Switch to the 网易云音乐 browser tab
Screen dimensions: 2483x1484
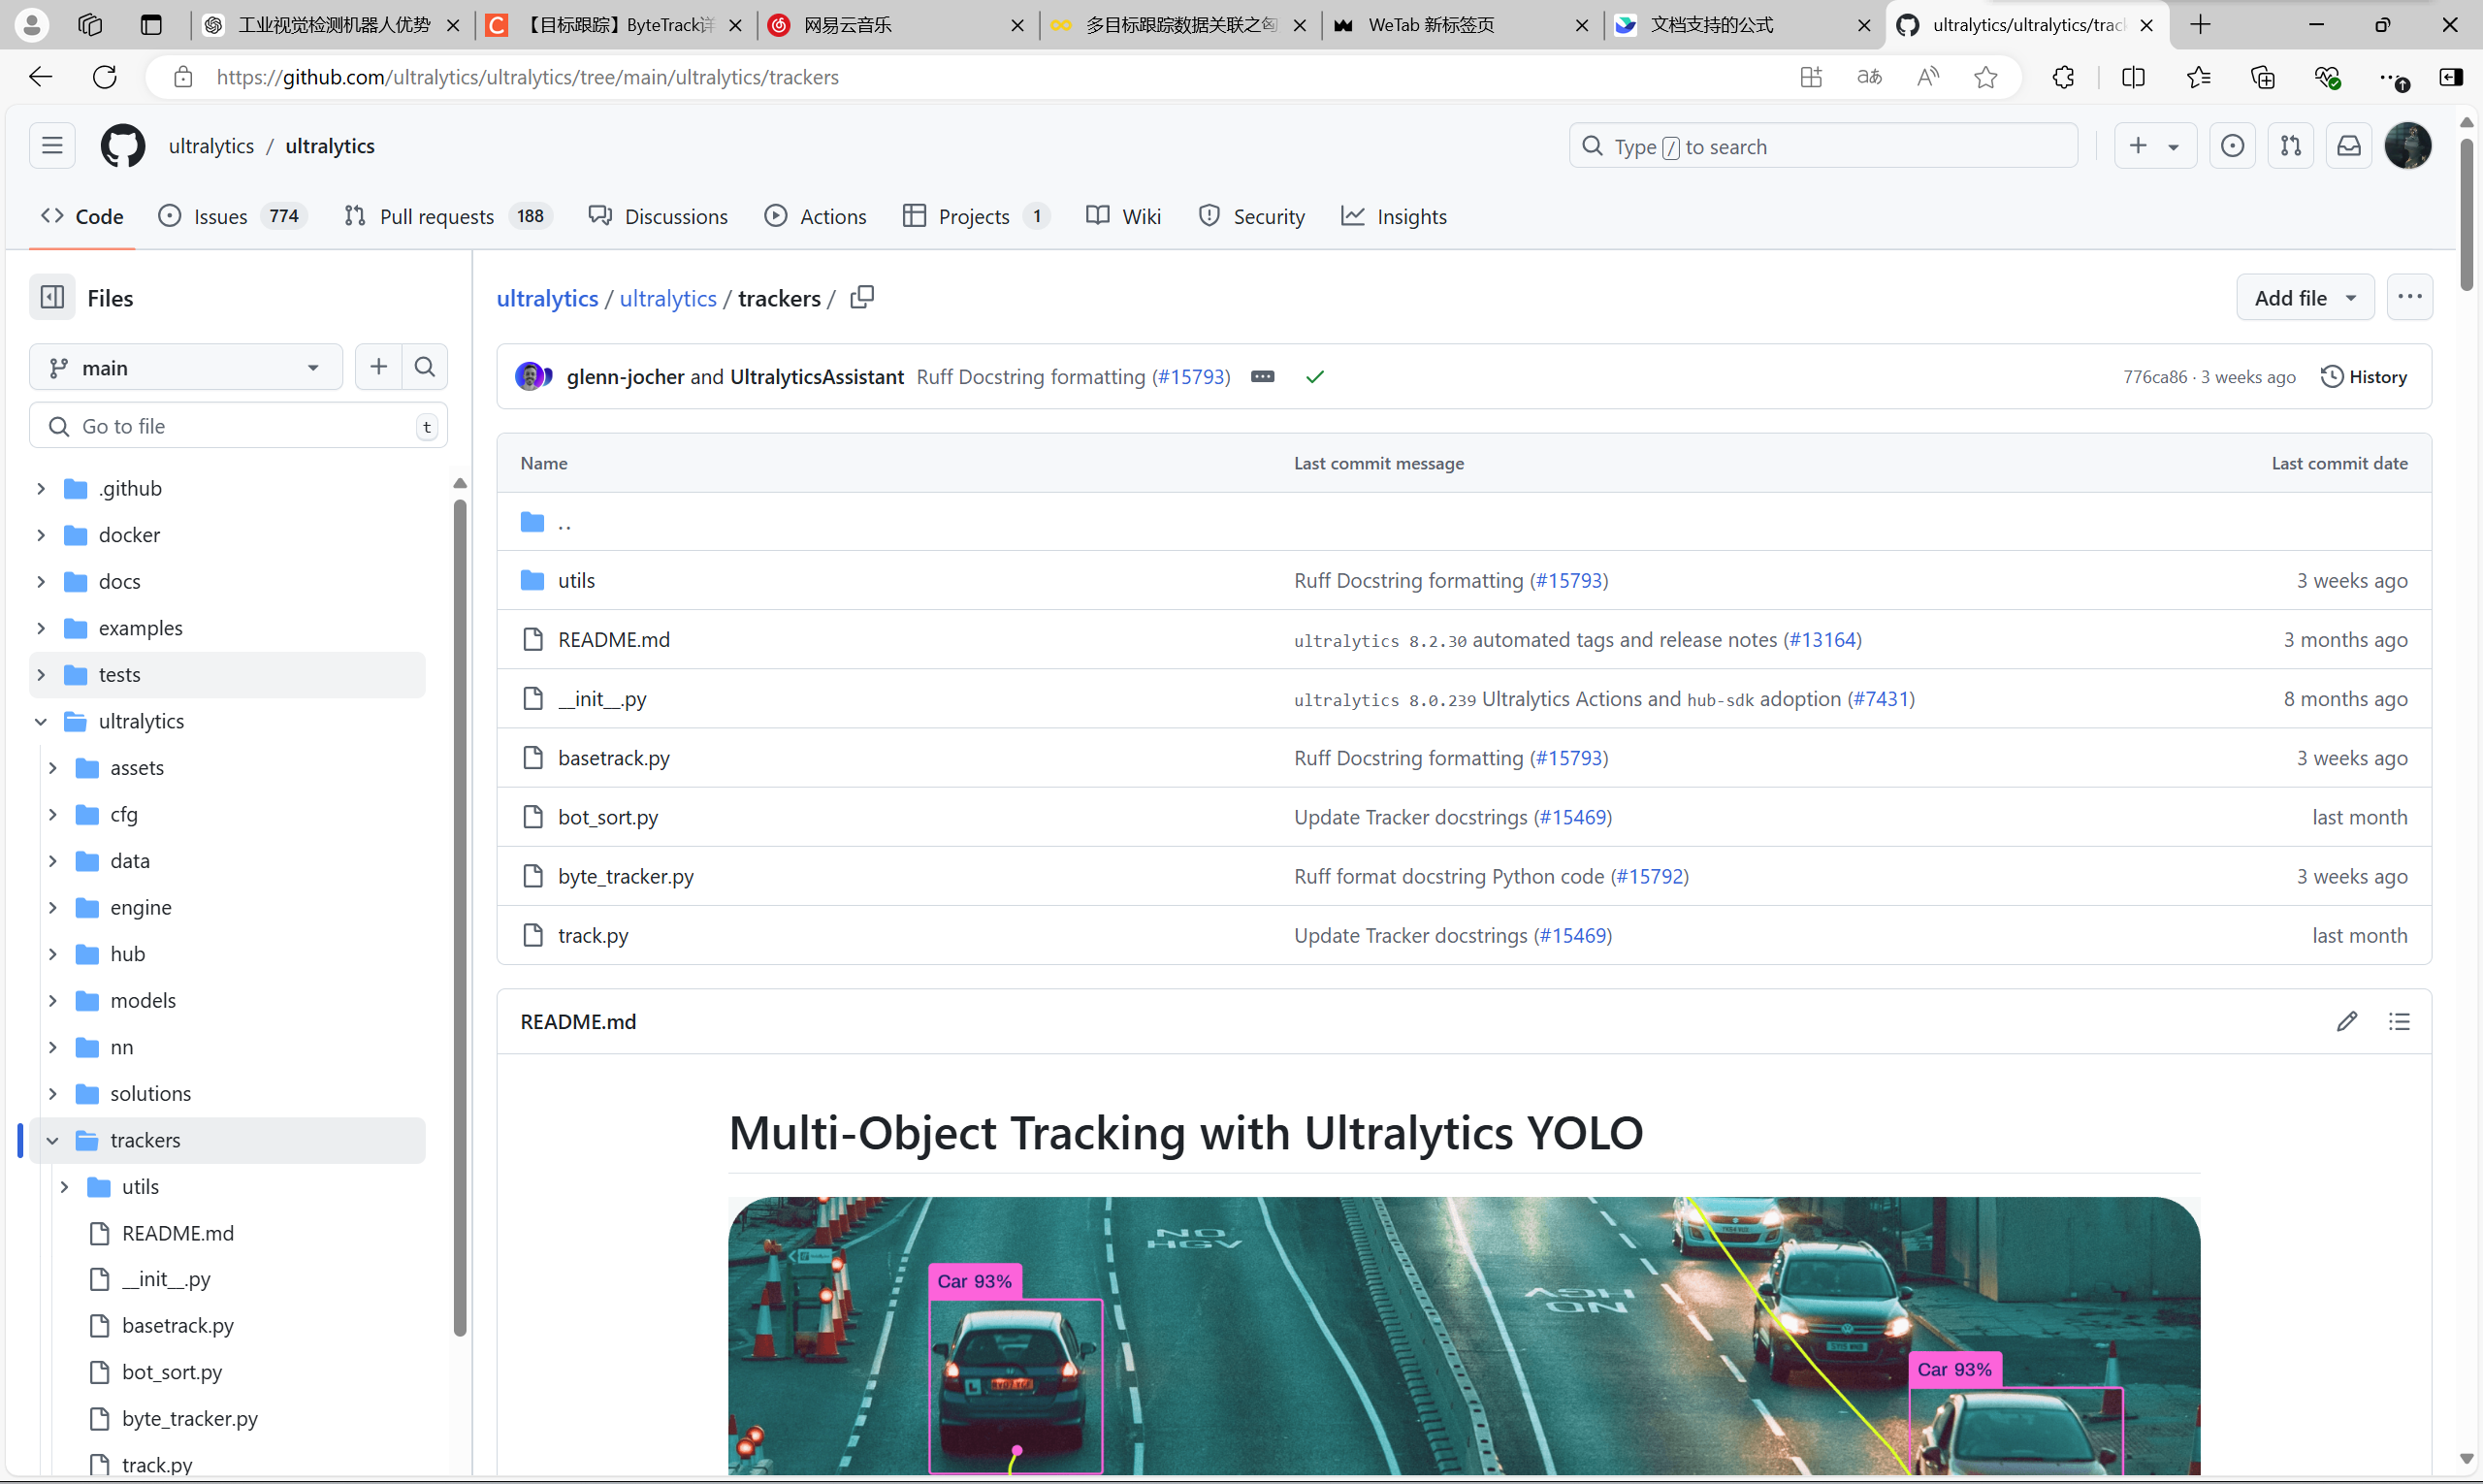896,25
